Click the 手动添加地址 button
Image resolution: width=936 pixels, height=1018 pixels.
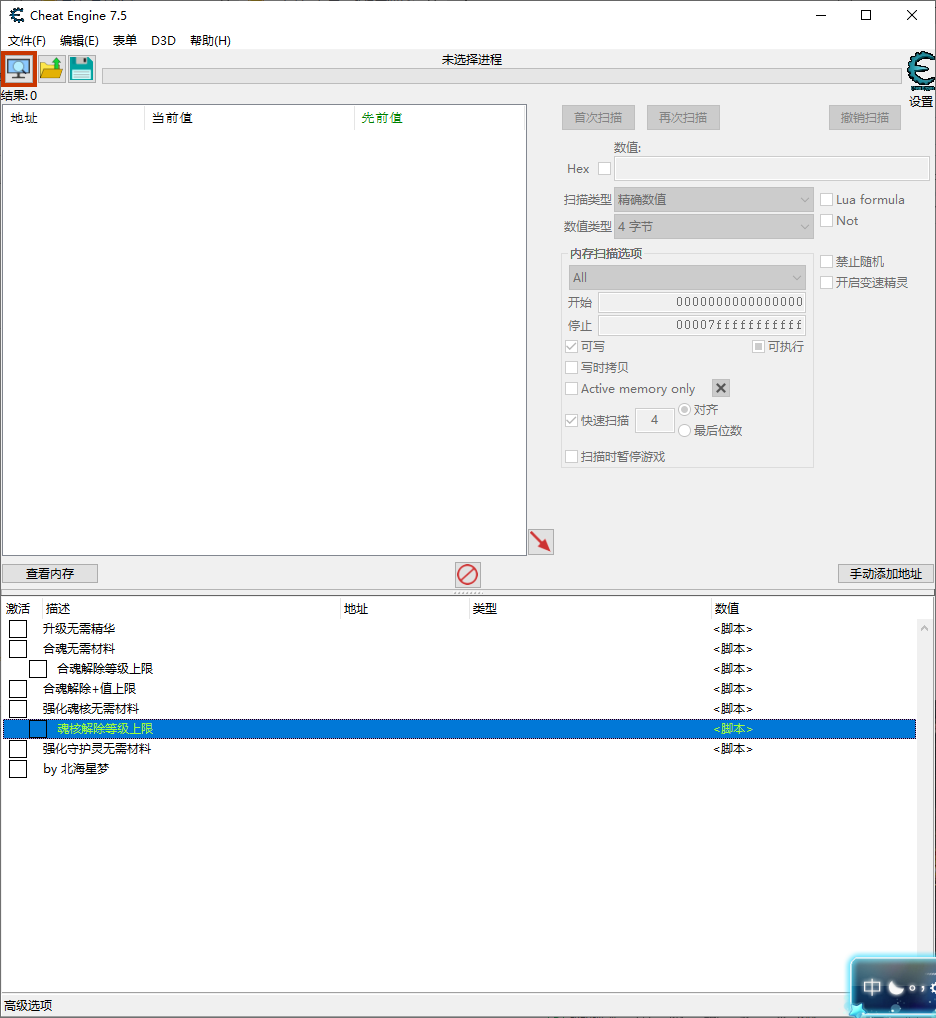(x=884, y=573)
